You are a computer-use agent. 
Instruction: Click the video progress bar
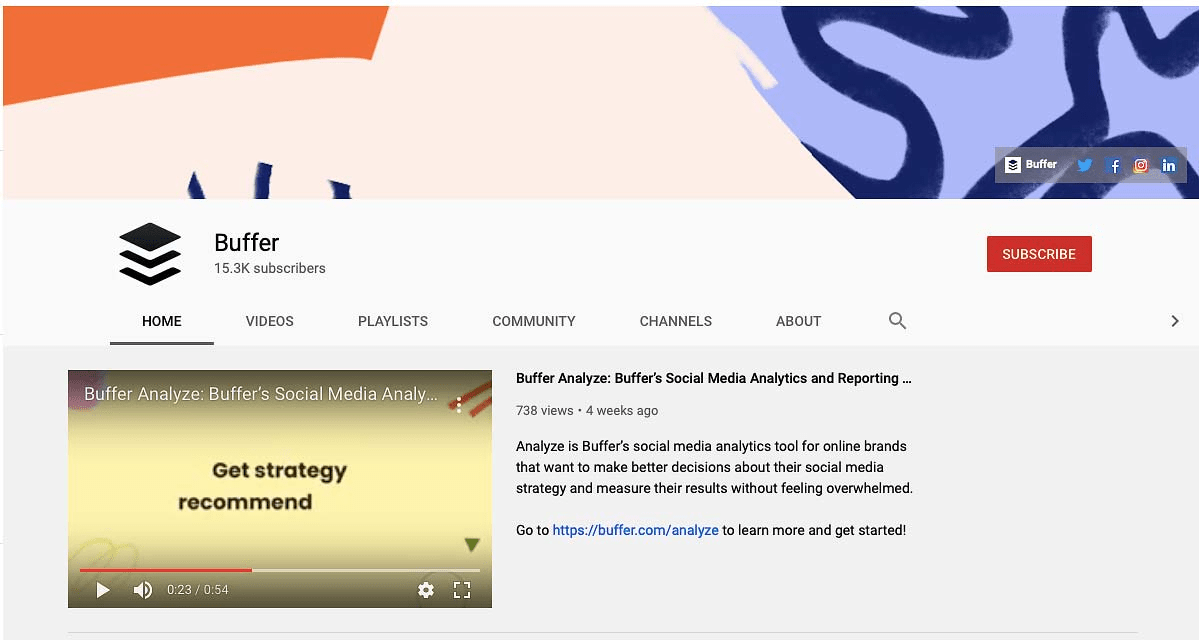(x=280, y=569)
